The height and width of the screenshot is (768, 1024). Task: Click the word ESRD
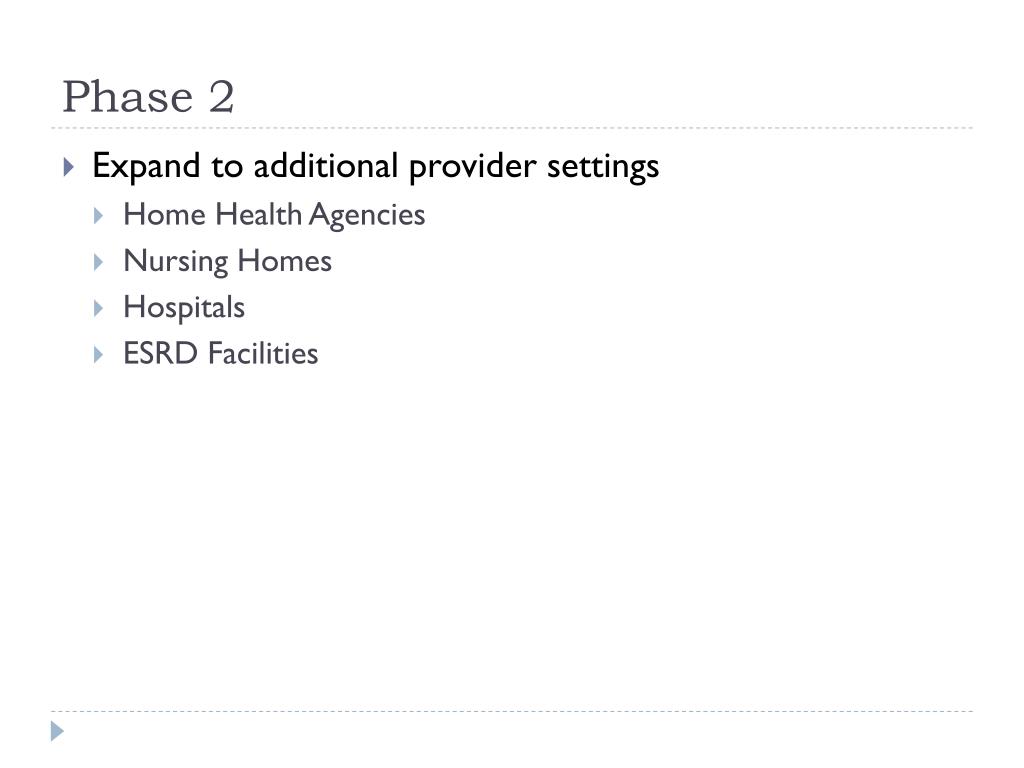click(161, 353)
